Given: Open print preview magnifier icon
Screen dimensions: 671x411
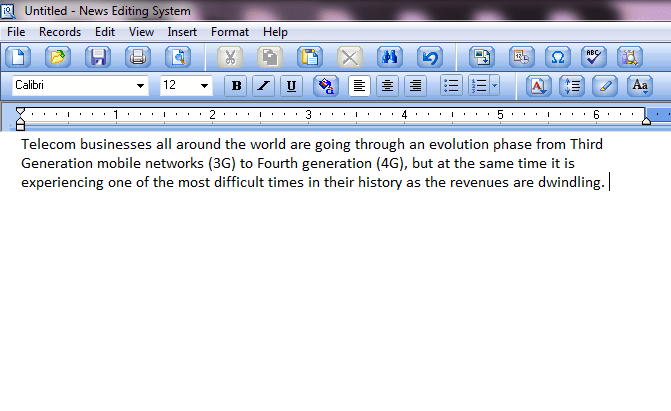Looking at the screenshot, I should pyautogui.click(x=178, y=57).
